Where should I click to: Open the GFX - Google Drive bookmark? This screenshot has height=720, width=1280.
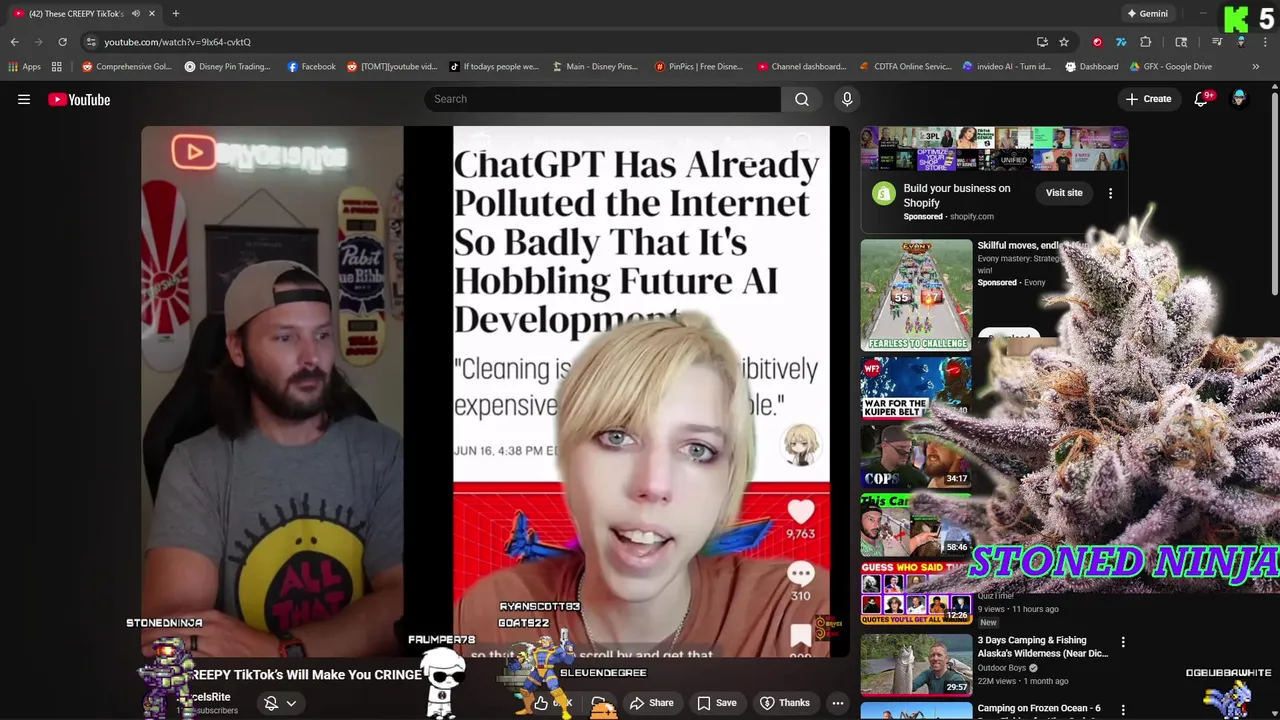pos(1171,67)
